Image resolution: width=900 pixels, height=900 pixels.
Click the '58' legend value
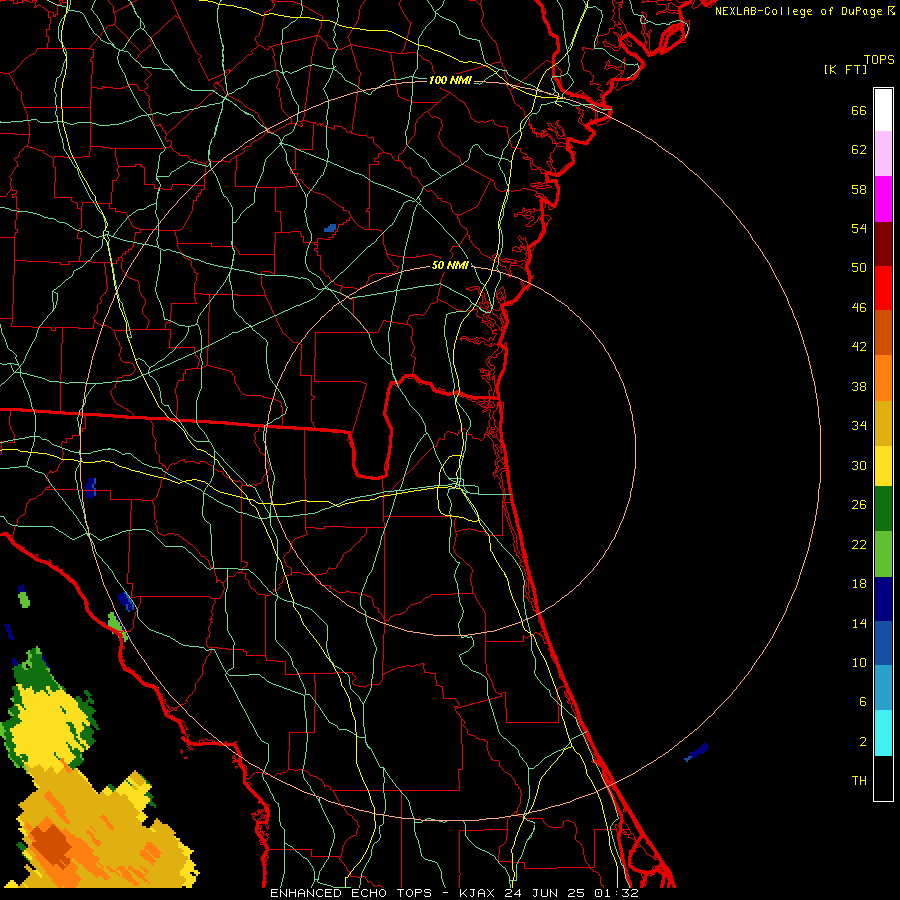coord(859,189)
